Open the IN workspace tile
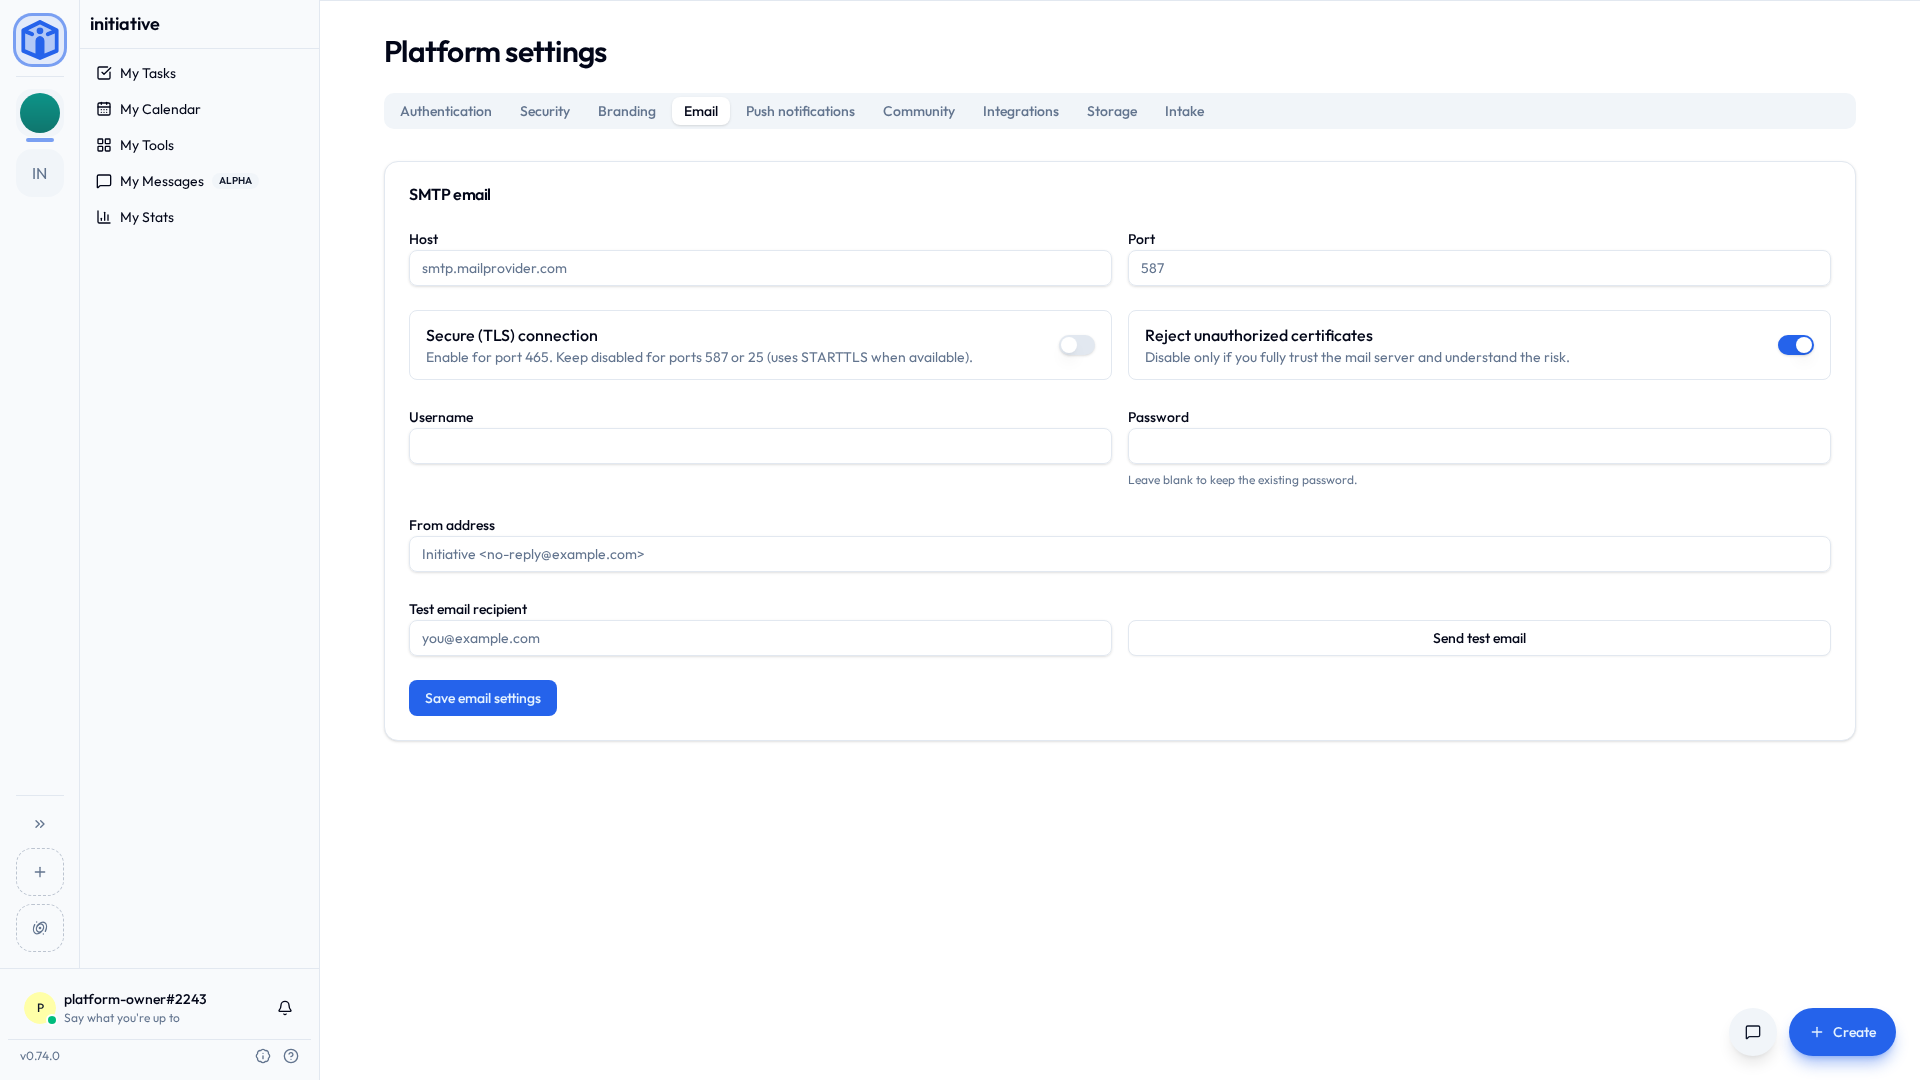1920x1080 pixels. pyautogui.click(x=40, y=174)
